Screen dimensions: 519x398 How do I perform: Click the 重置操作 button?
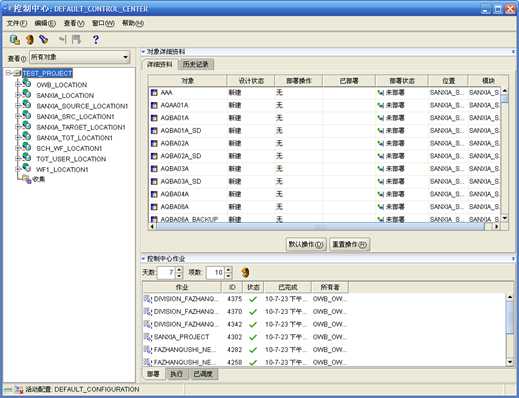pos(349,244)
